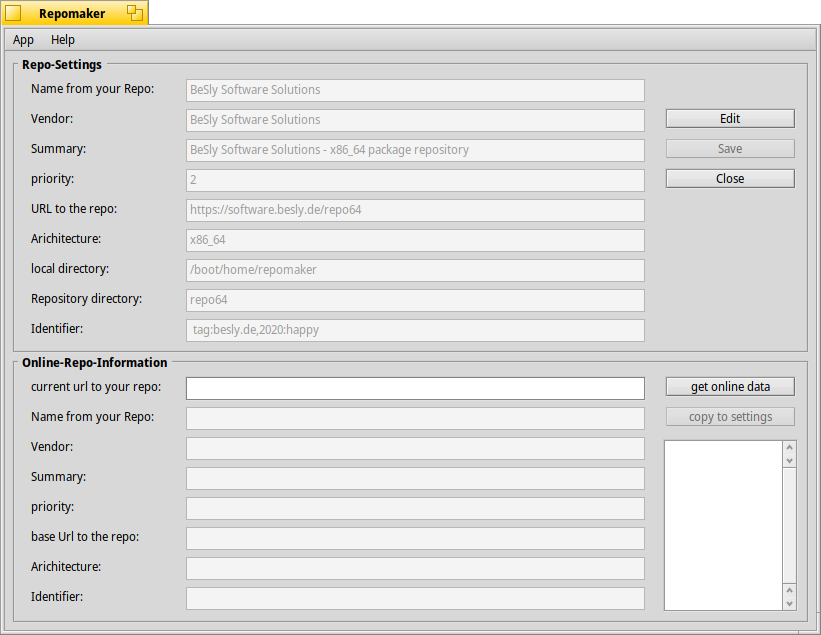The height and width of the screenshot is (635, 821).
Task: Click the Edit button
Action: pos(730,119)
